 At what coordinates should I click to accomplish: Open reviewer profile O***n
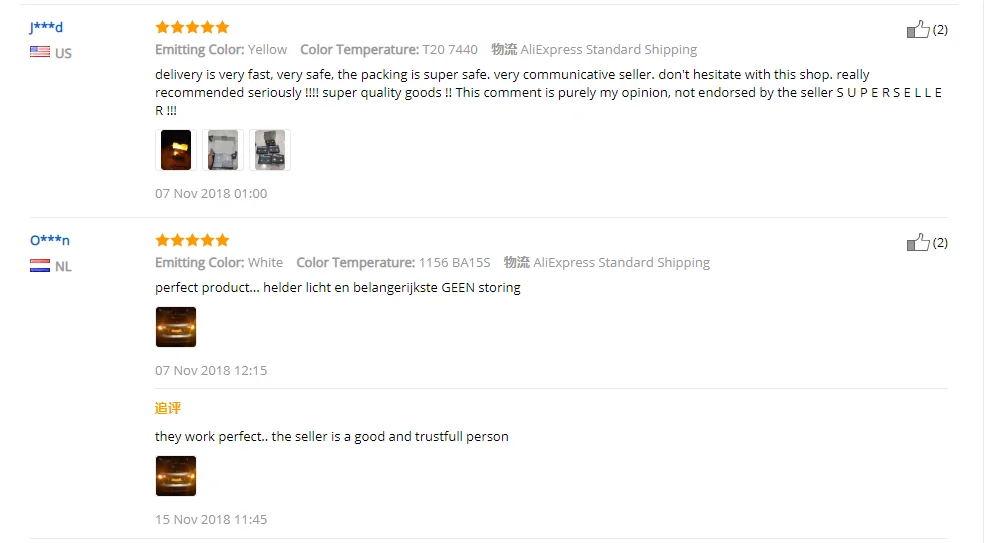click(50, 240)
